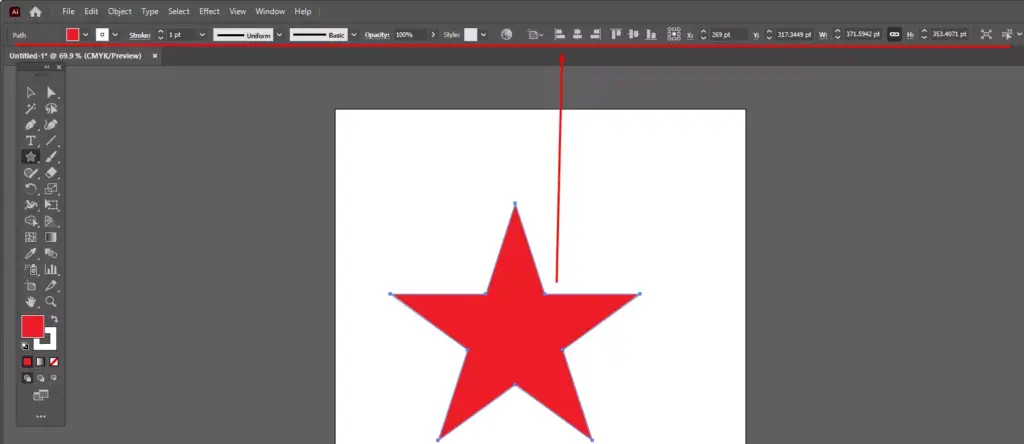Viewport: 1024px width, 444px height.
Task: Click the Stroke box in toolbox
Action: (x=50, y=342)
